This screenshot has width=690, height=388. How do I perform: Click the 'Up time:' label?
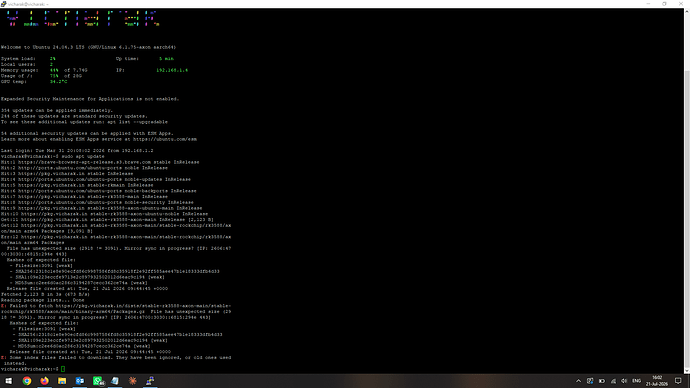(x=127, y=59)
